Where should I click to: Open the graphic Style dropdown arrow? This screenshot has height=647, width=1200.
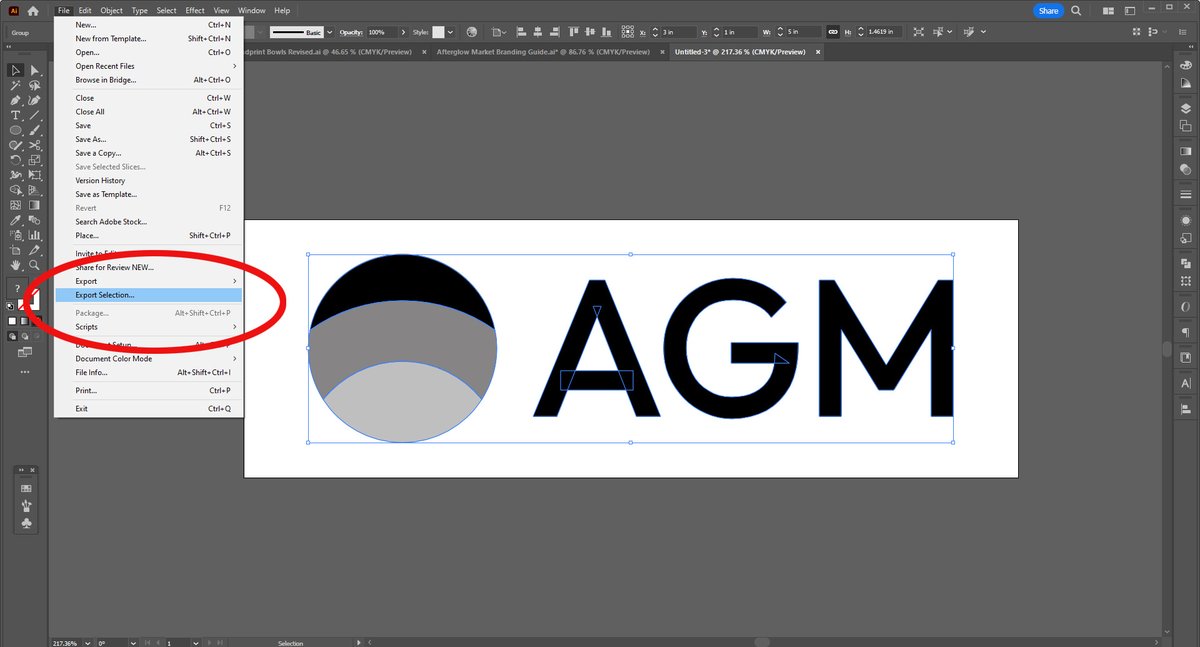coord(451,32)
